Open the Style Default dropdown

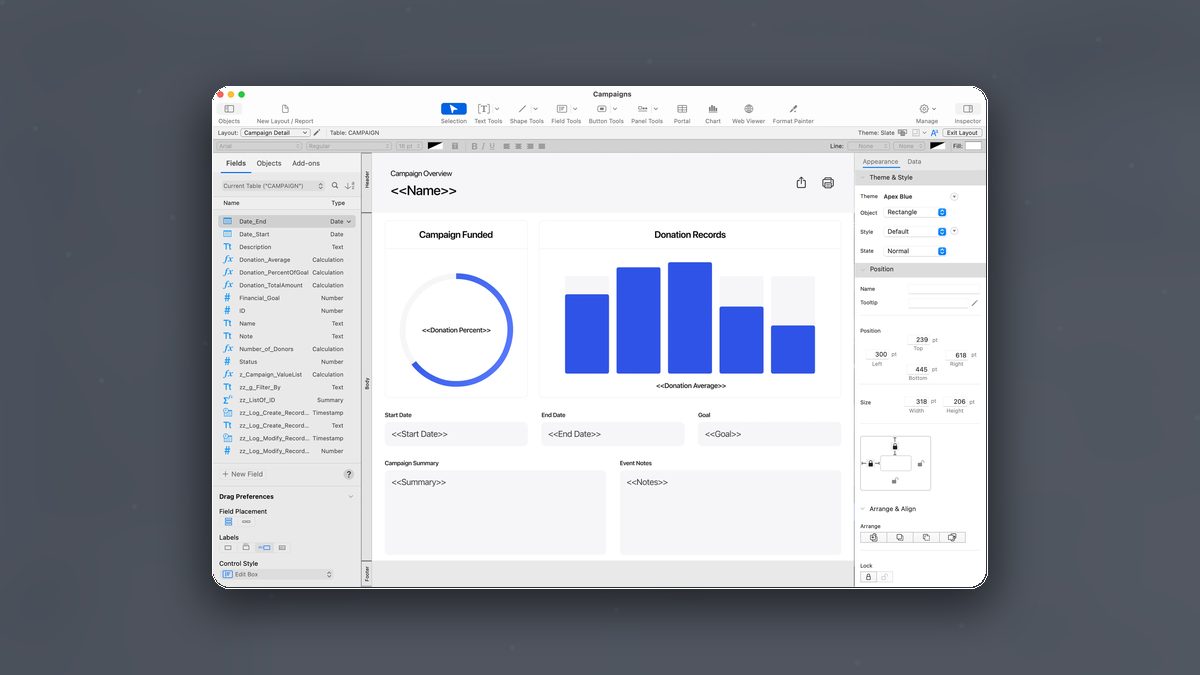(x=914, y=231)
